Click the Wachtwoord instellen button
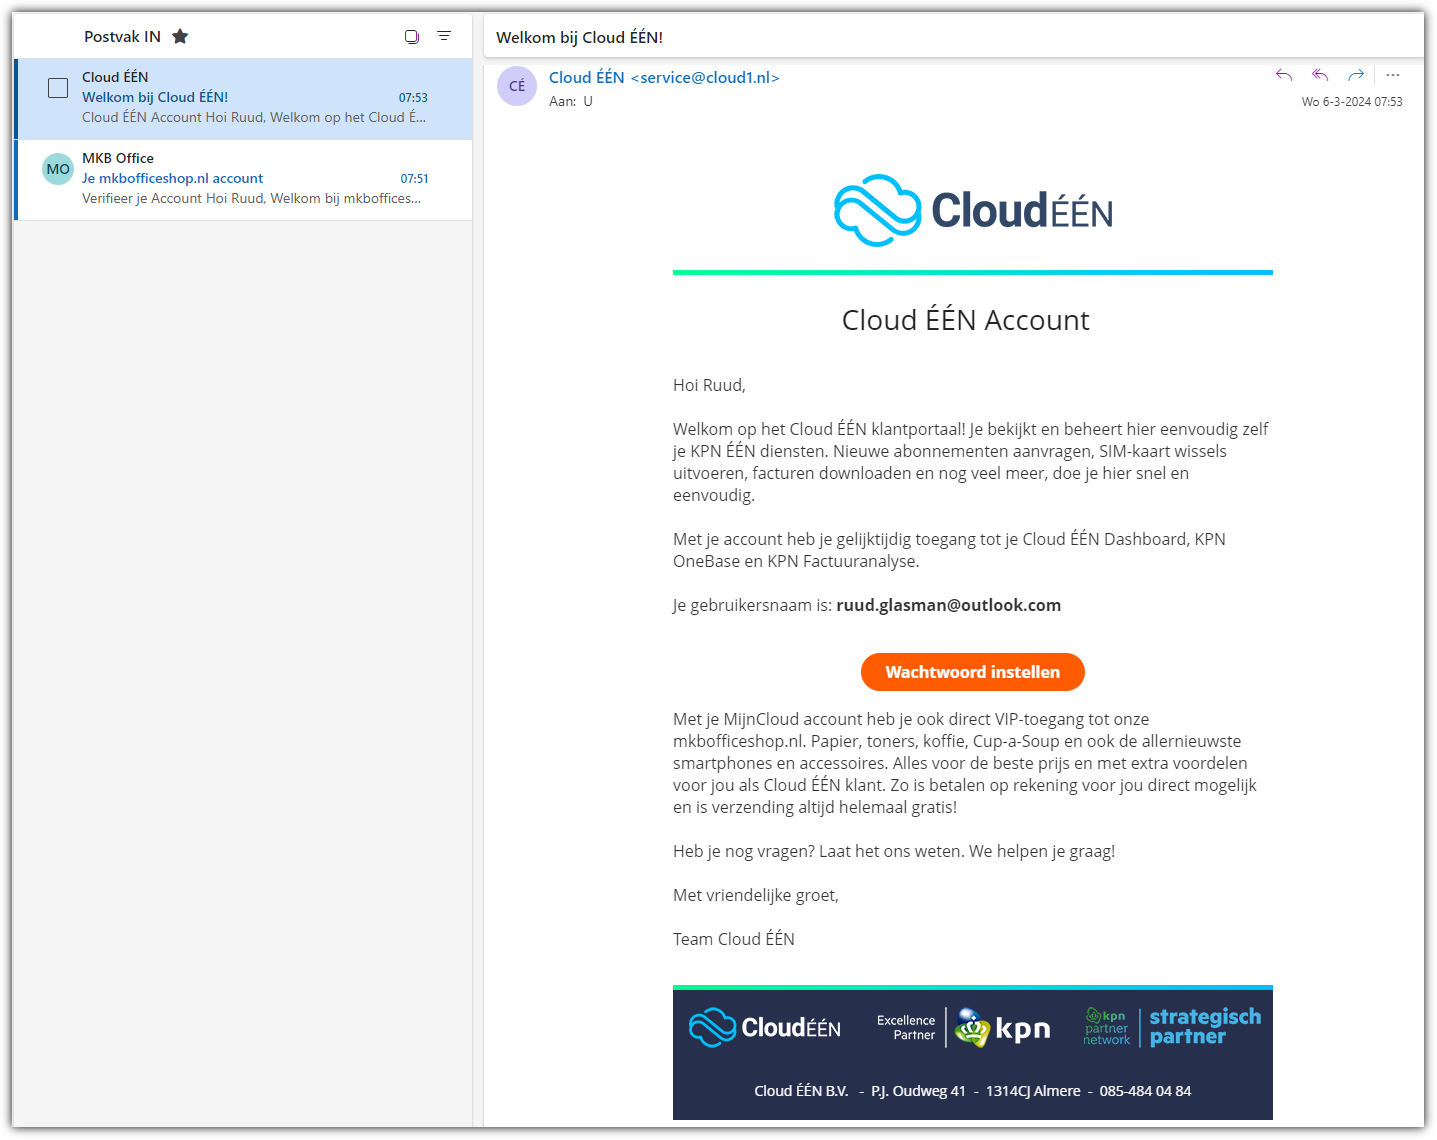The width and height of the screenshot is (1437, 1140). [972, 672]
